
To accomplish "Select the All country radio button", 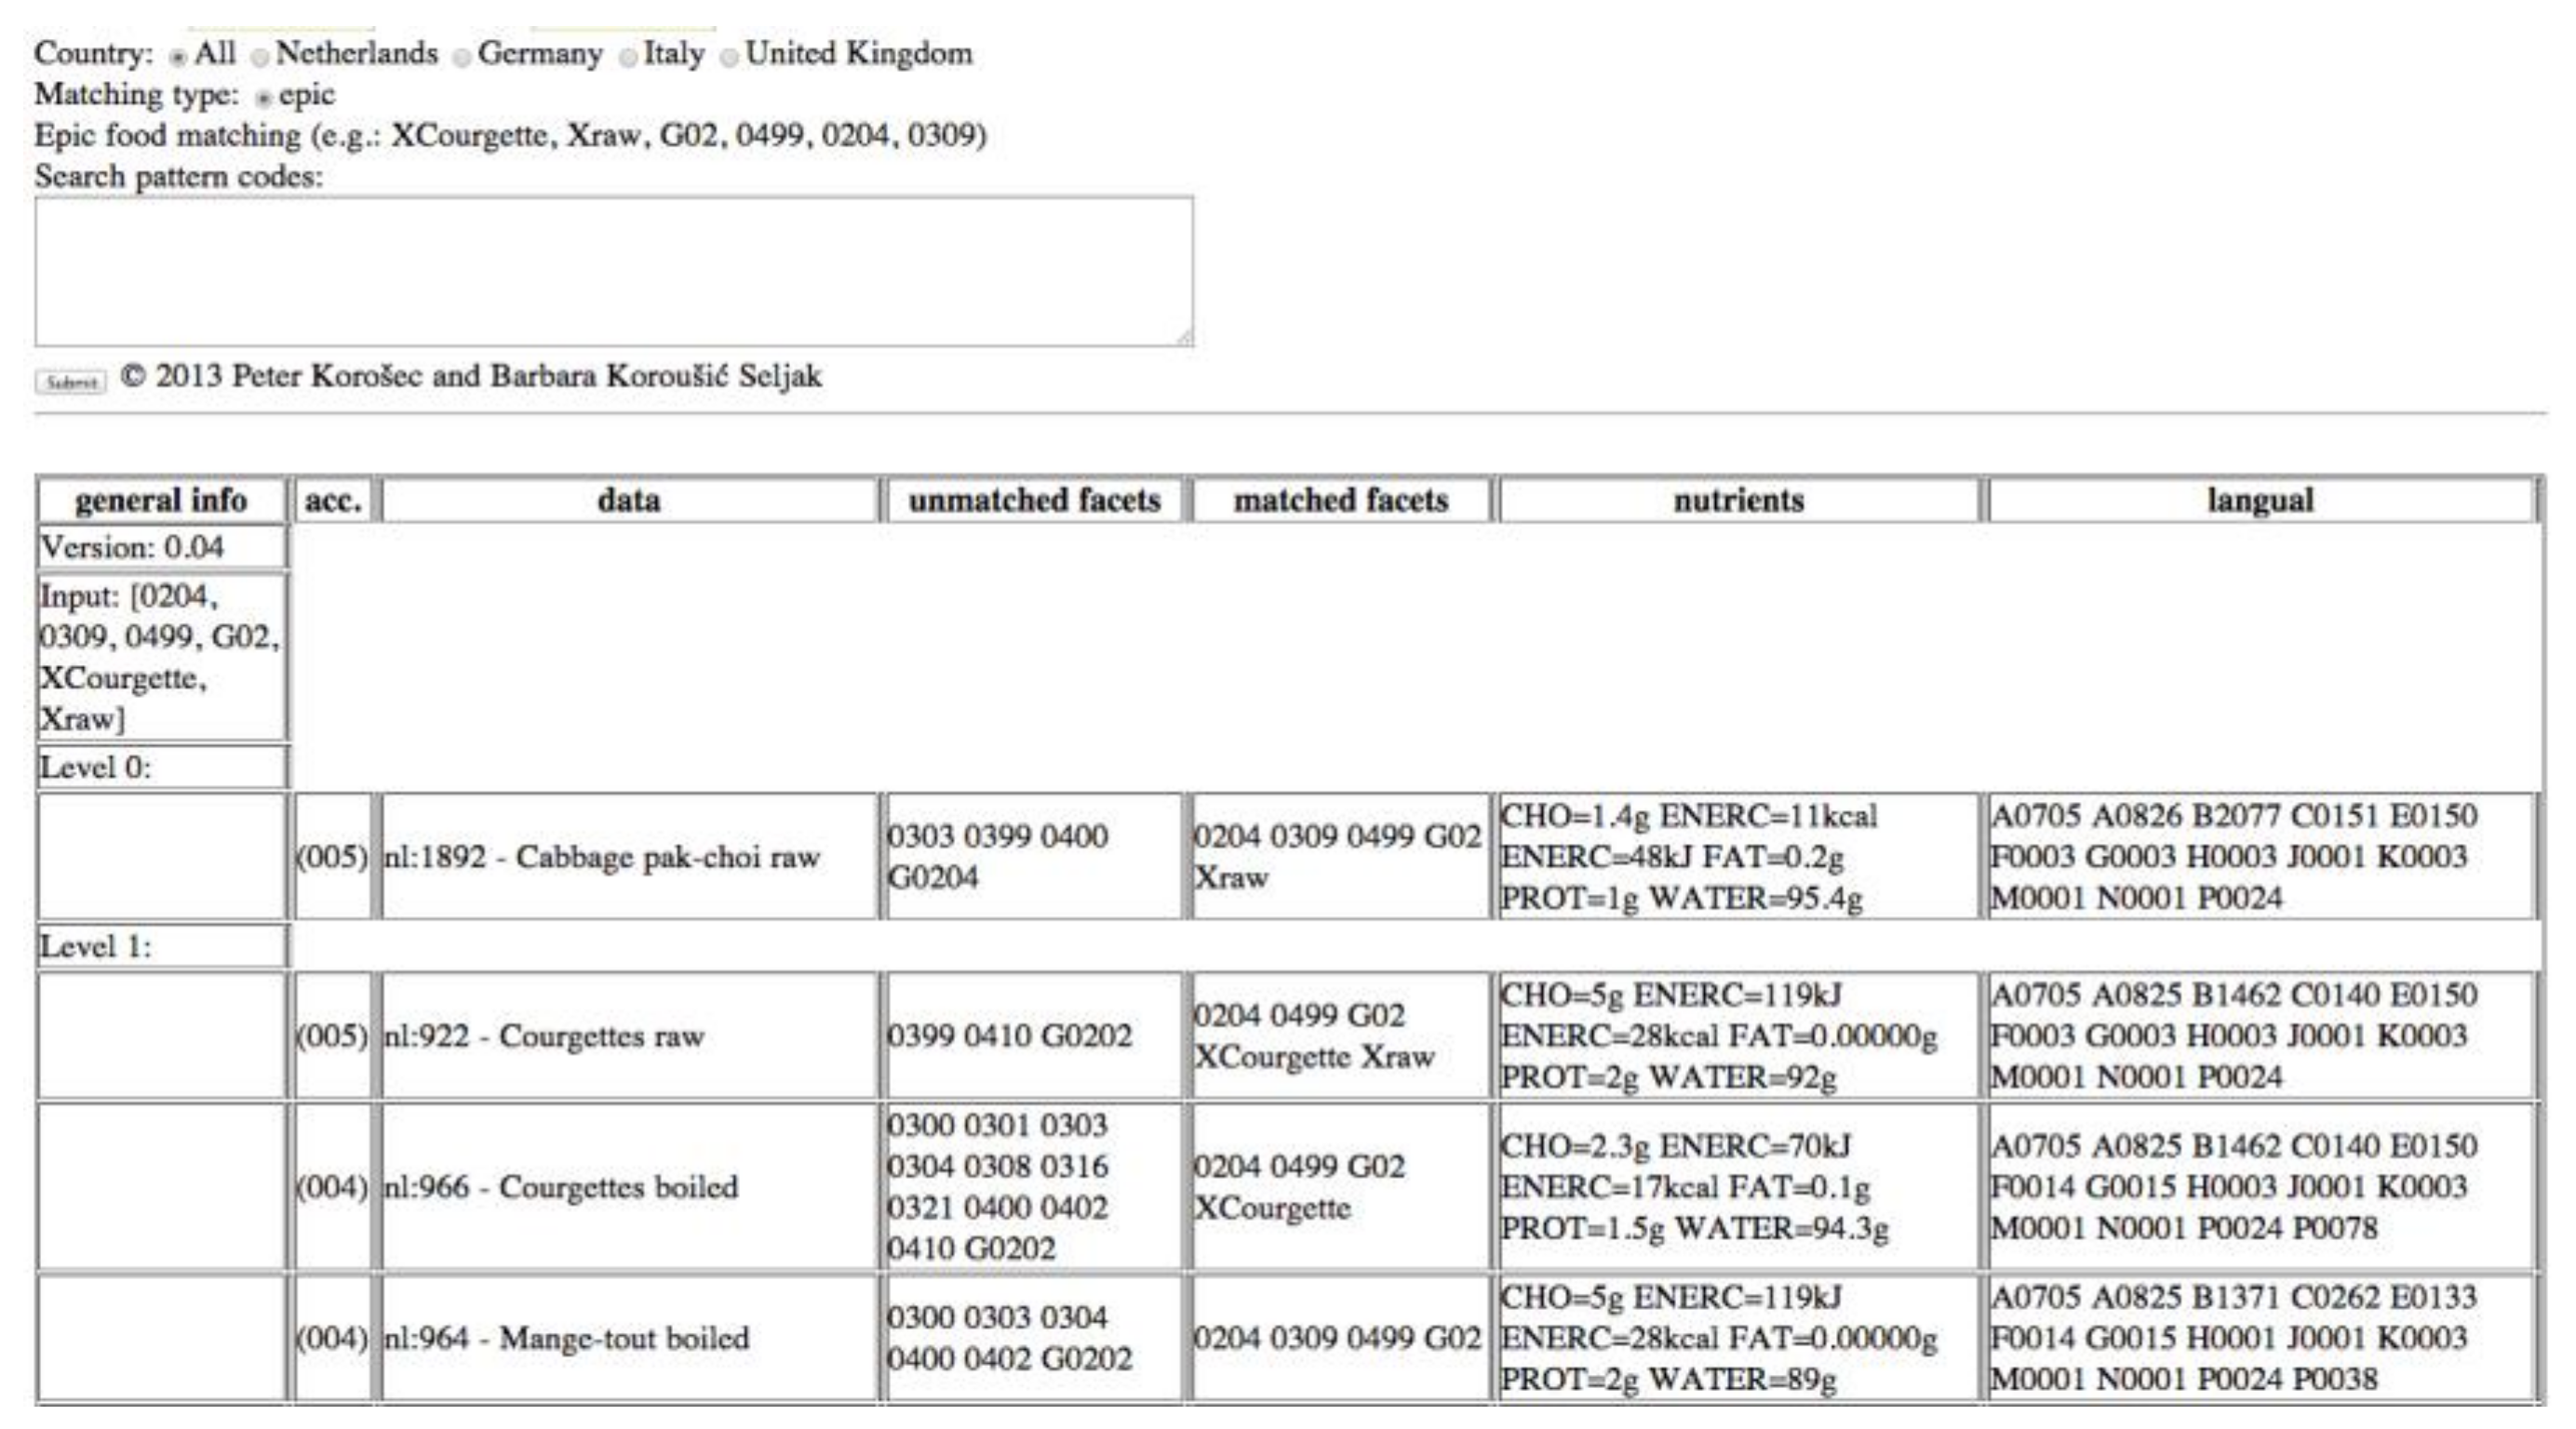I will tap(178, 58).
